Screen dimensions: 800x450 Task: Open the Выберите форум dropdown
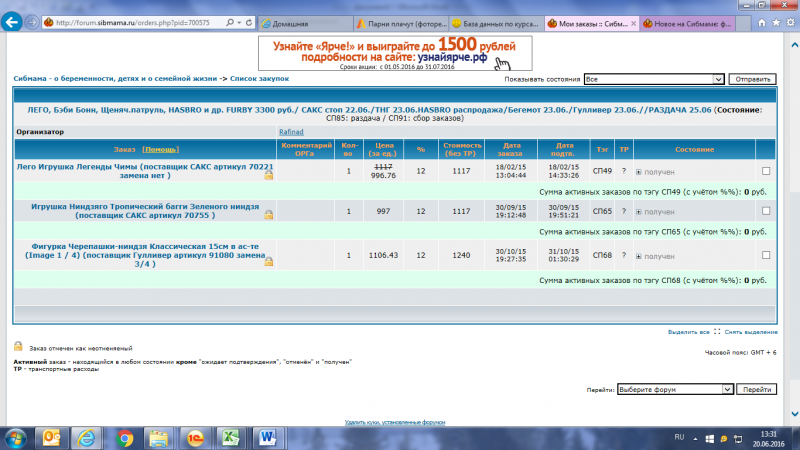[675, 389]
